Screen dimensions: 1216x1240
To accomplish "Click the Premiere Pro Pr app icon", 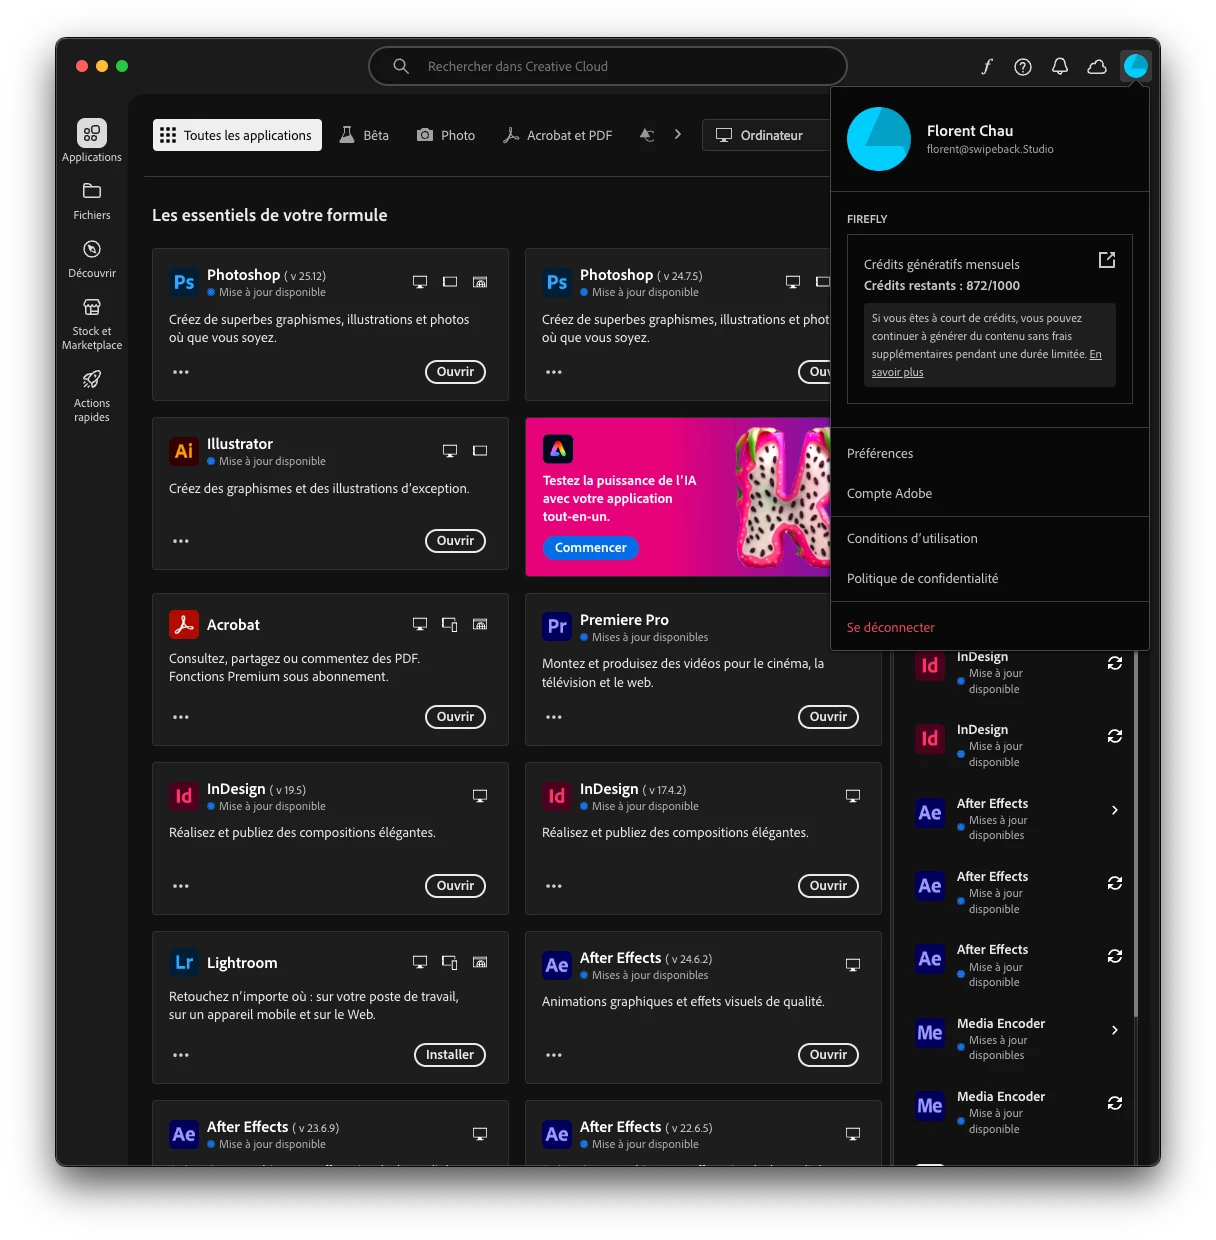I will tap(557, 627).
